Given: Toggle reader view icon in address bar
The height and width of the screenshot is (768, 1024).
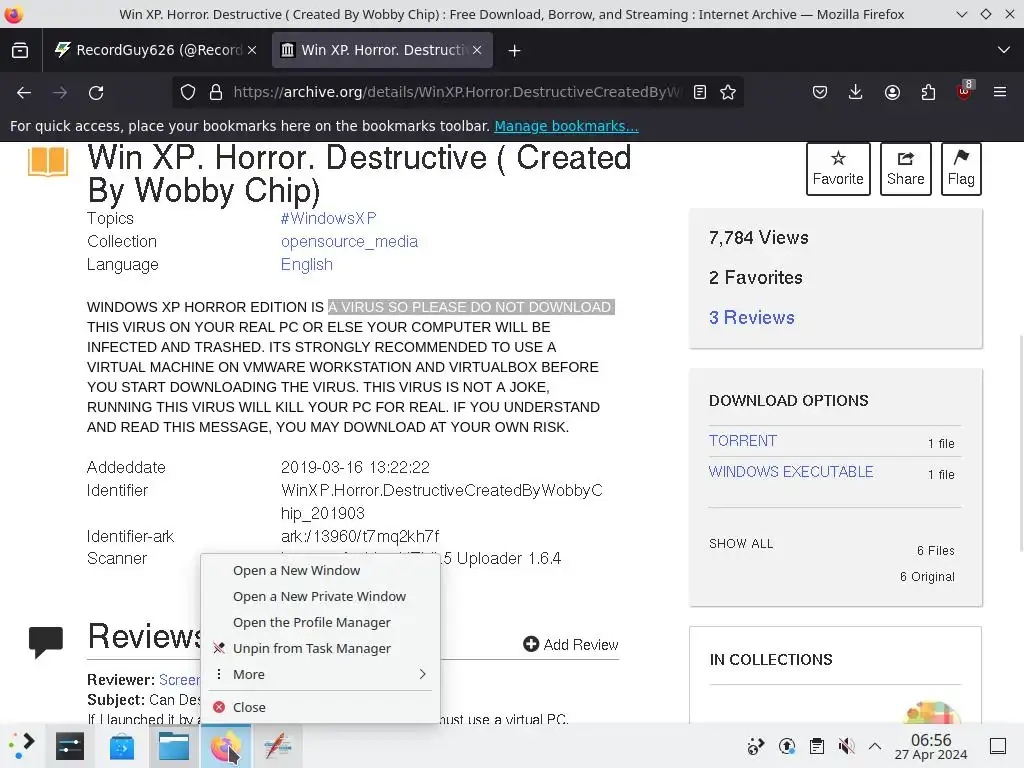Looking at the screenshot, I should click(700, 92).
